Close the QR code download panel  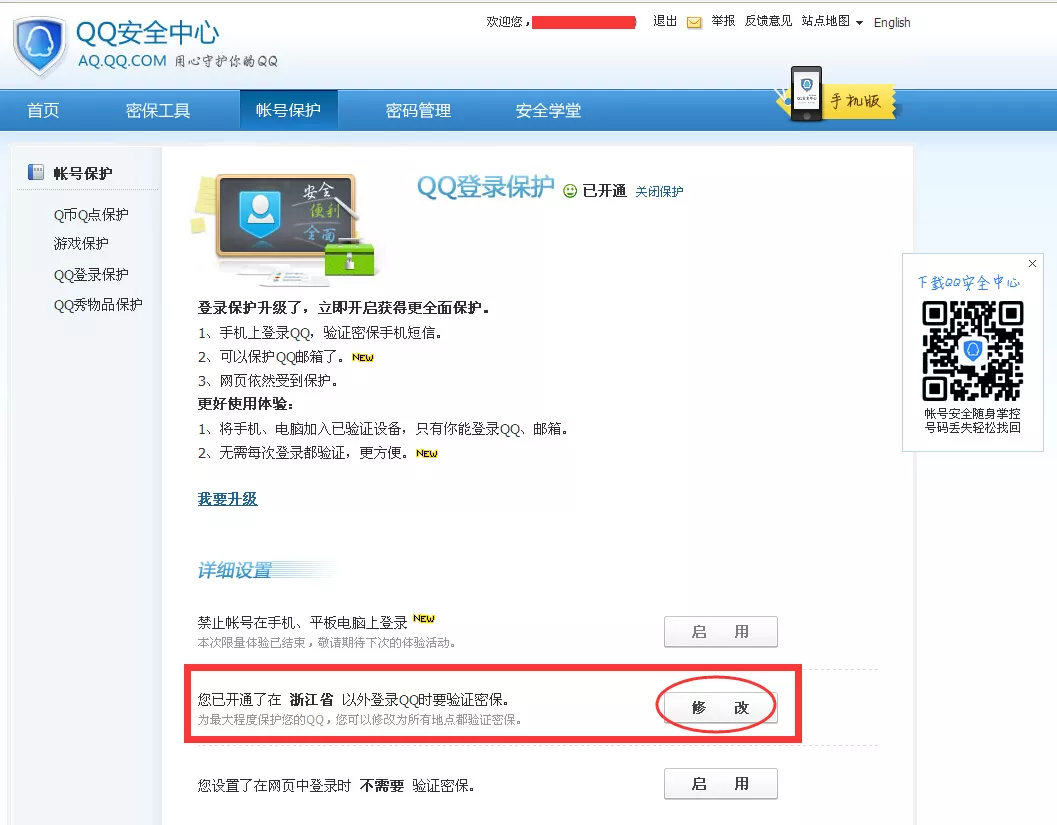pos(1032,263)
